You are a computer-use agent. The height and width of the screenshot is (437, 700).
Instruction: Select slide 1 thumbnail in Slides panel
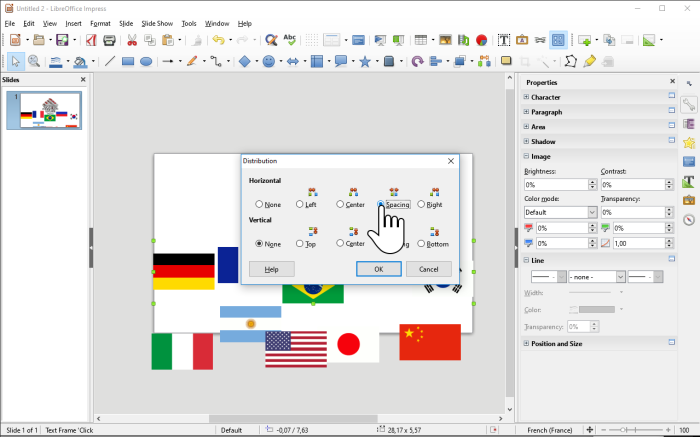click(x=50, y=110)
